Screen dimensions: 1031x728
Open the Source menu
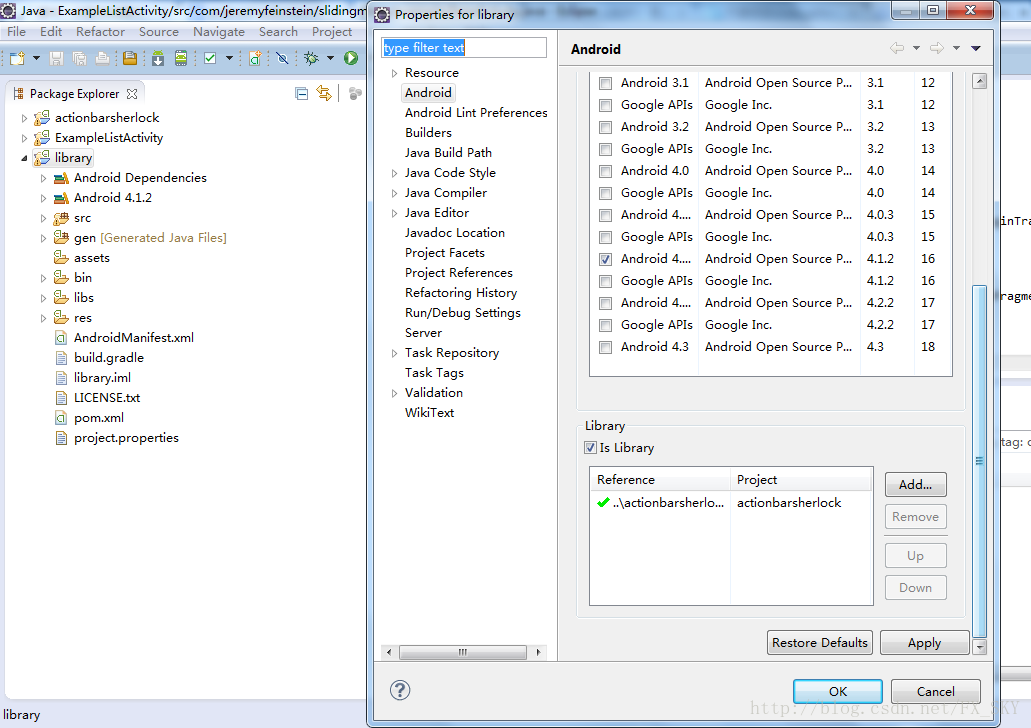(x=158, y=32)
